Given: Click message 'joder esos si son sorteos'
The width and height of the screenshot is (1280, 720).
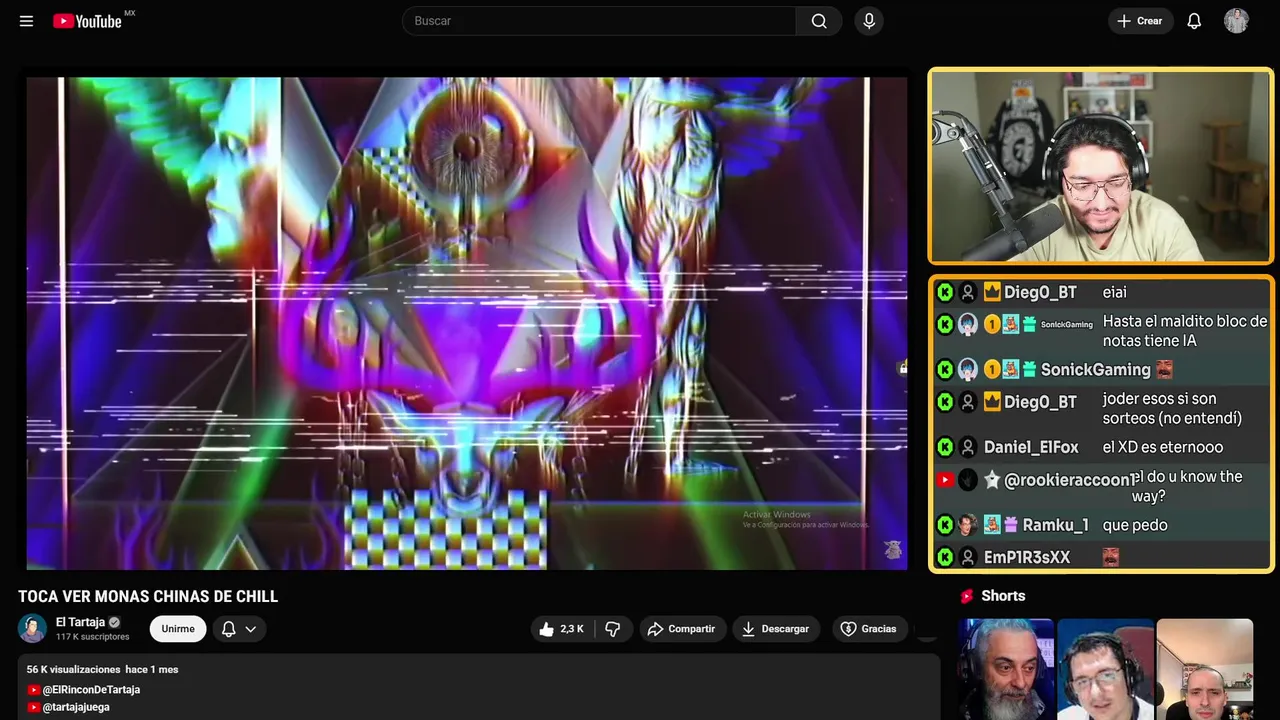Looking at the screenshot, I should (1172, 409).
